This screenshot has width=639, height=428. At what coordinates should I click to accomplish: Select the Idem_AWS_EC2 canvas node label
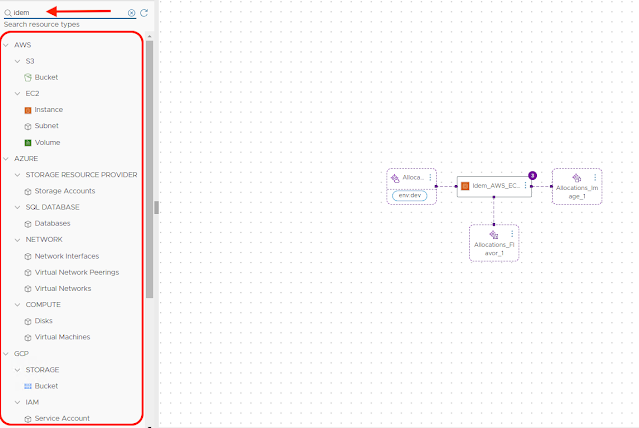point(496,186)
